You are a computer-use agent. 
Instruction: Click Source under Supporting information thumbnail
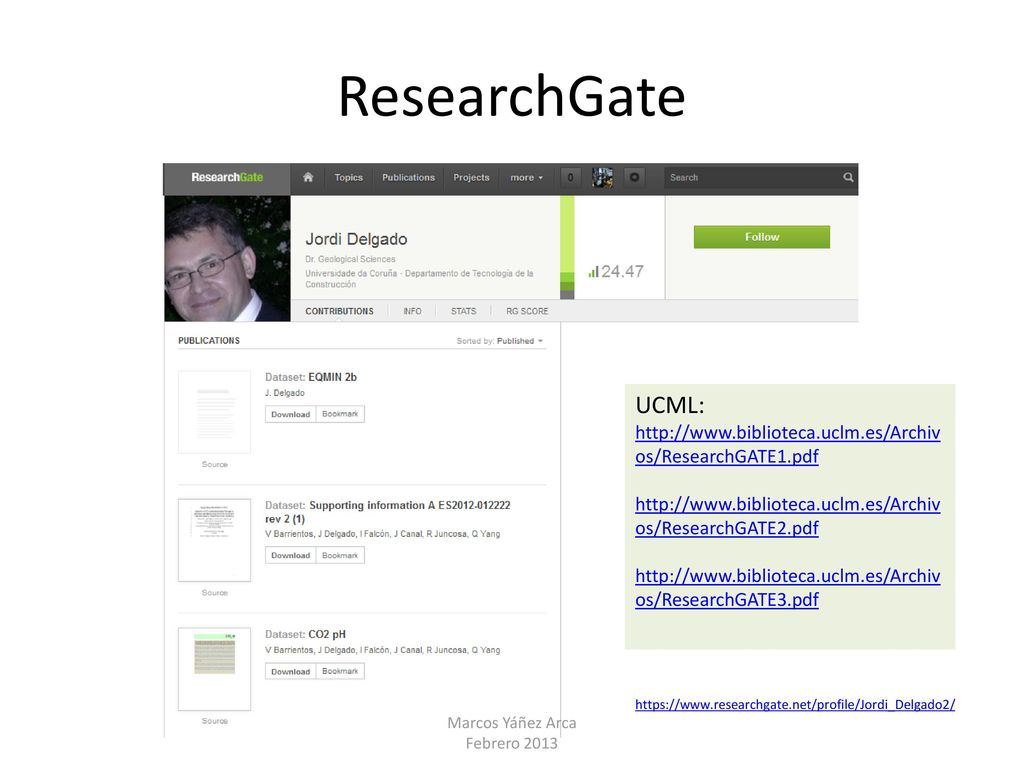tap(214, 593)
